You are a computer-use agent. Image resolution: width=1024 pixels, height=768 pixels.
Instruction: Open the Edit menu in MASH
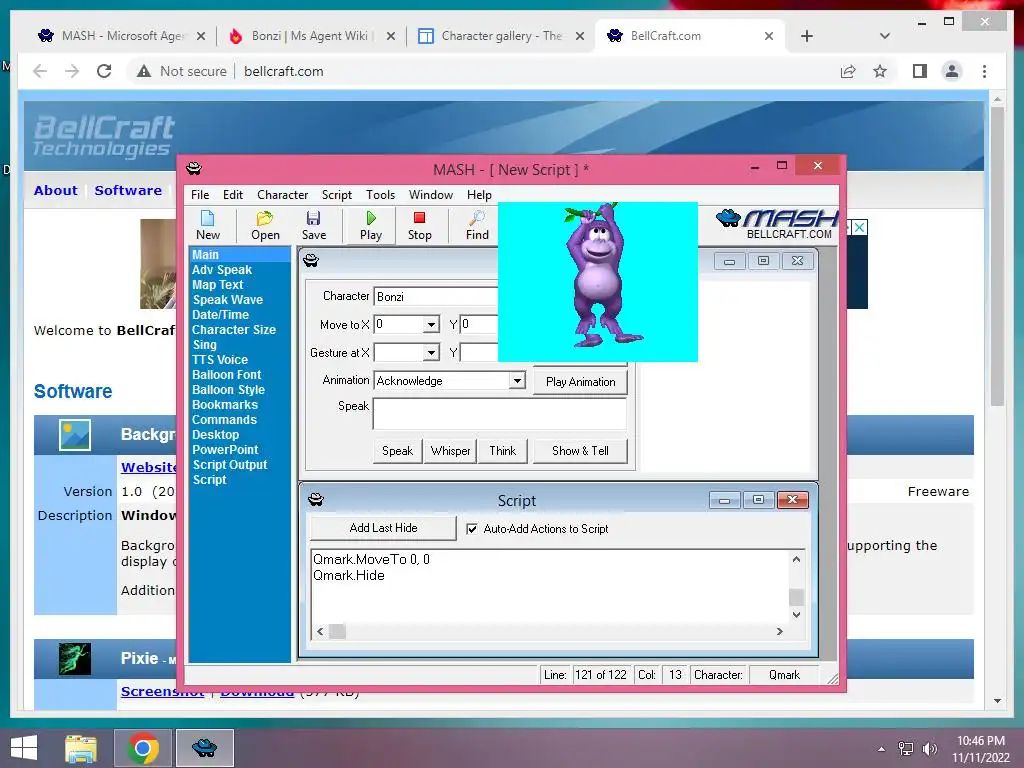[232, 195]
